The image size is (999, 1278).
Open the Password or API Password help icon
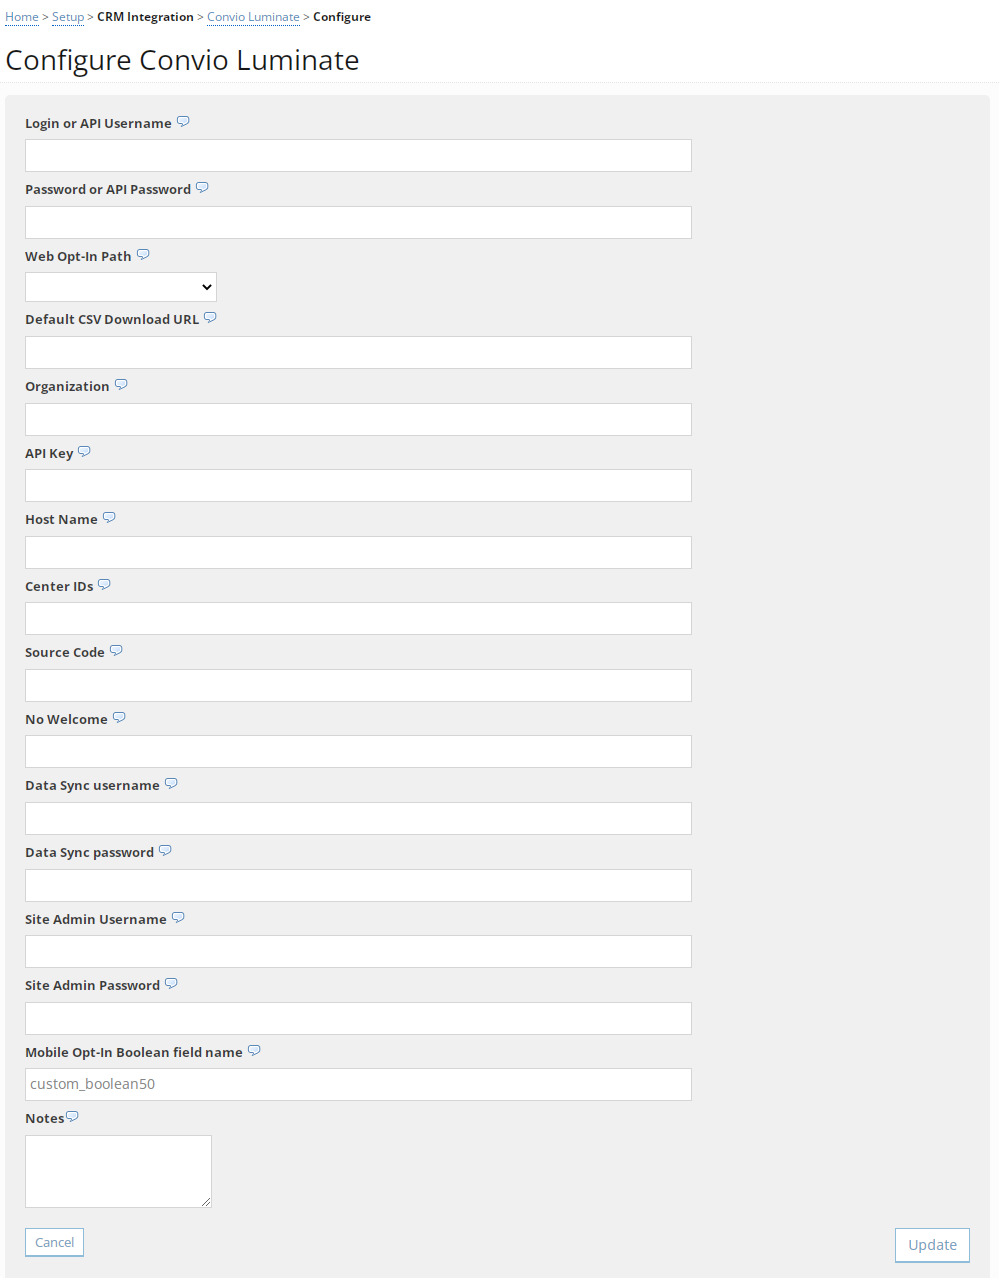[x=202, y=187]
